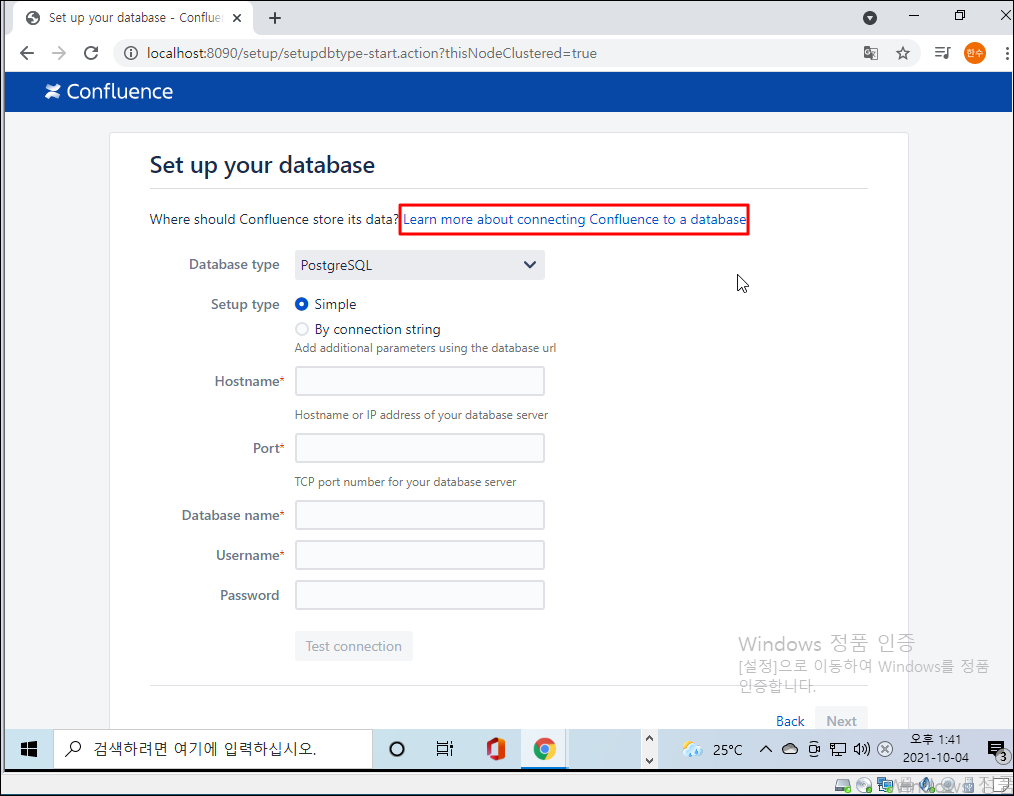
Task: Click the Next button
Action: tap(841, 720)
